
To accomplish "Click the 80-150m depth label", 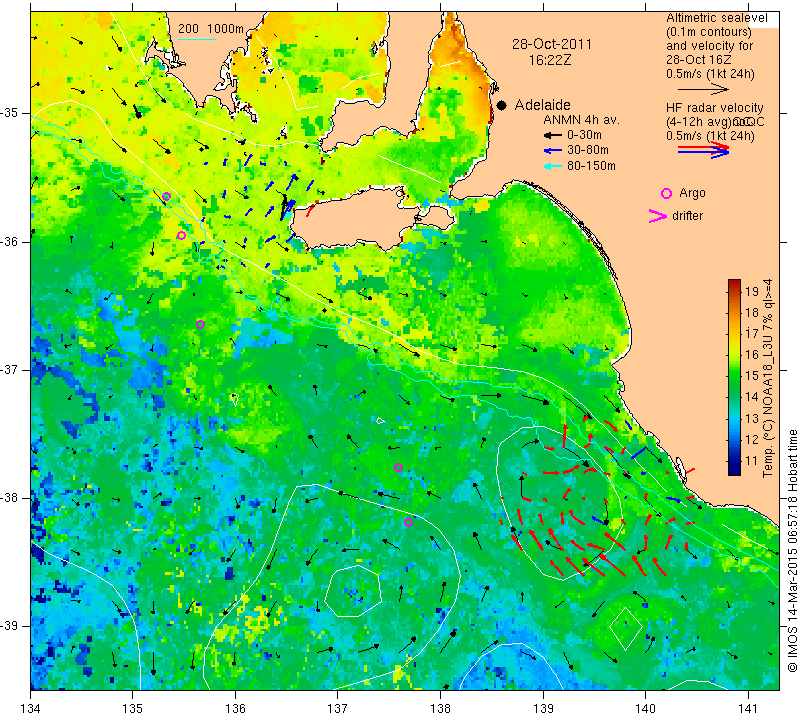I will tap(591, 166).
